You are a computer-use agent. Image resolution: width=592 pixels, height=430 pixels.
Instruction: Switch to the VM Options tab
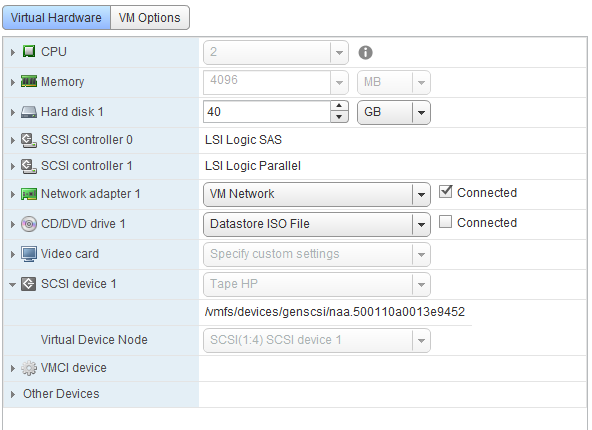pyautogui.click(x=150, y=18)
